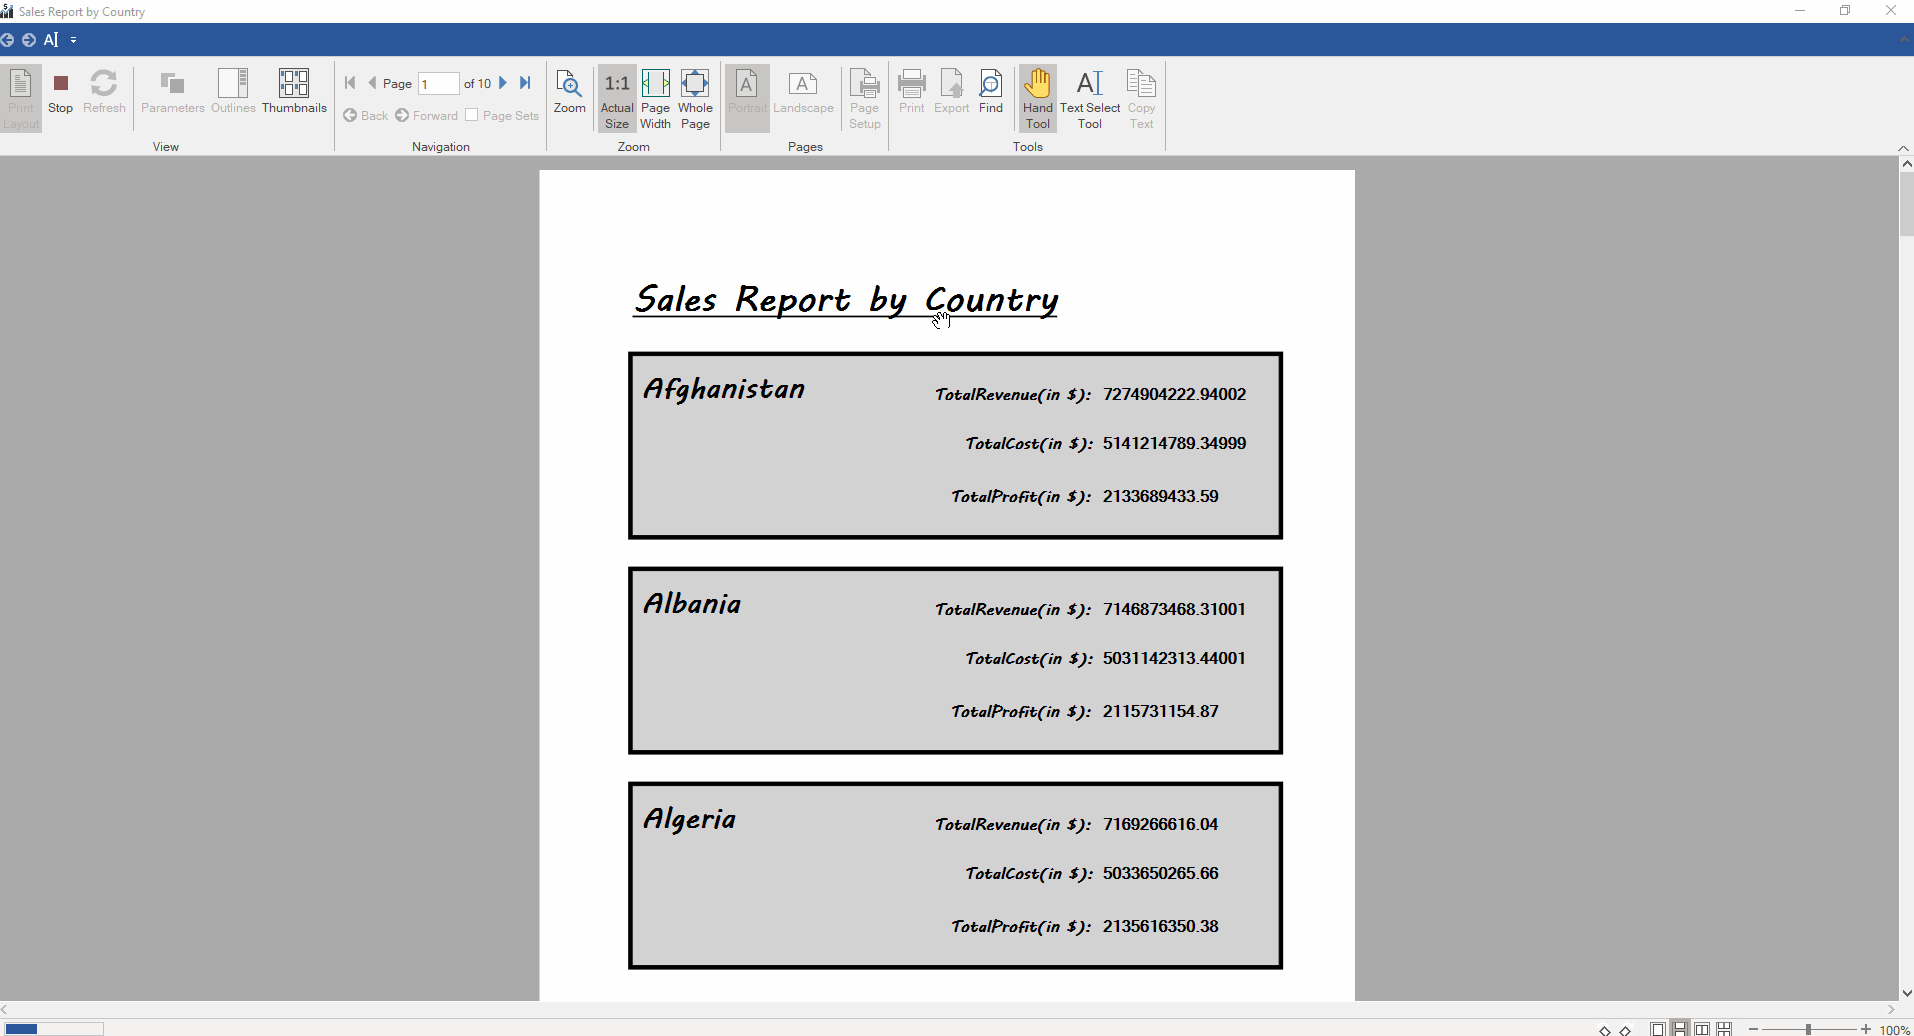The width and height of the screenshot is (1914, 1036).
Task: Toggle Actual Size 1:1 zoom
Action: [x=617, y=99]
